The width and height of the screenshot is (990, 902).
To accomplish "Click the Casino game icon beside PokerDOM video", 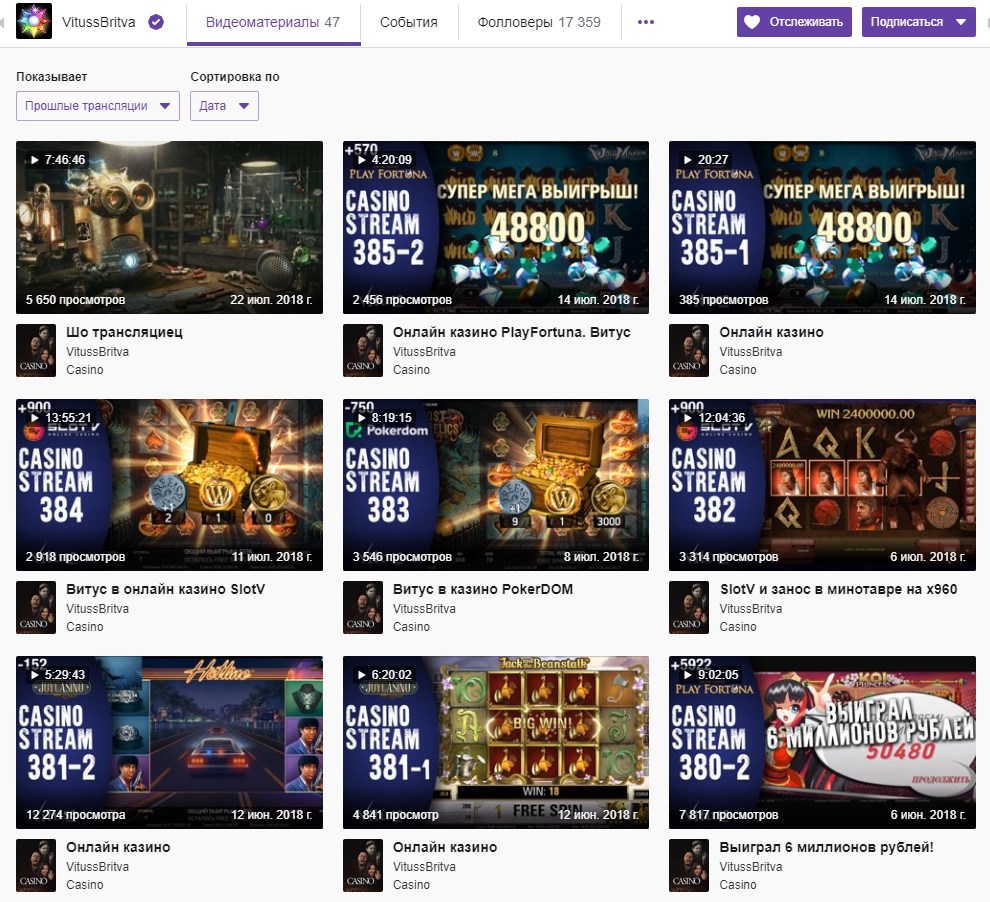I will (362, 608).
